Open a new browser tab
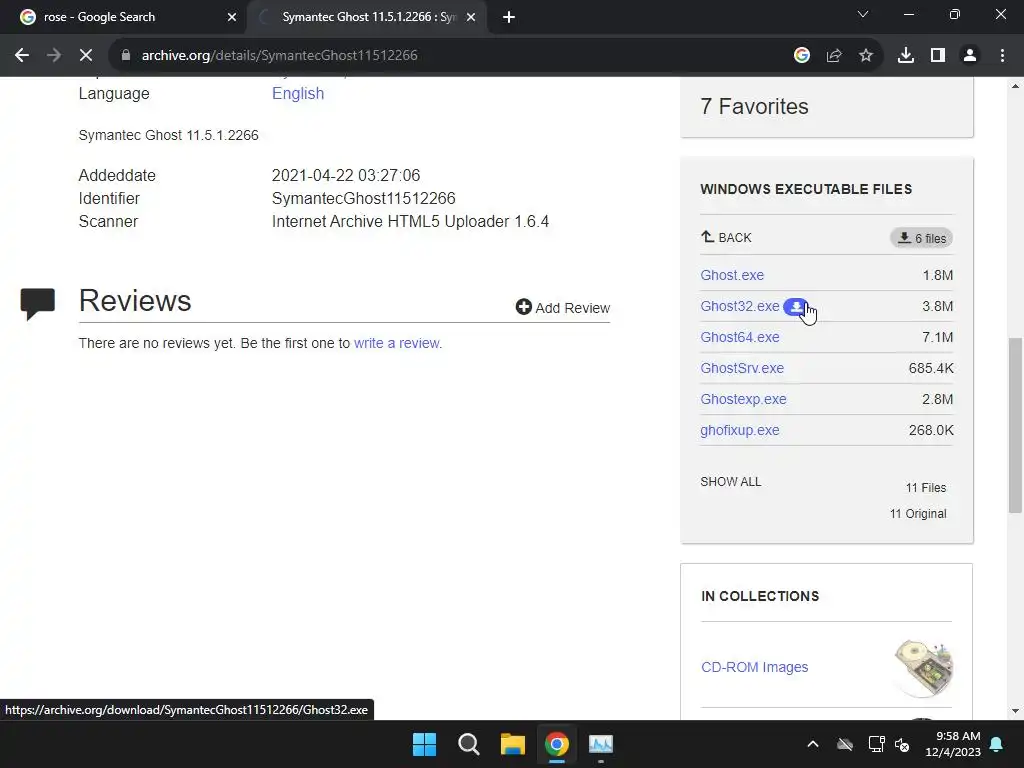Image resolution: width=1024 pixels, height=768 pixels. [509, 17]
